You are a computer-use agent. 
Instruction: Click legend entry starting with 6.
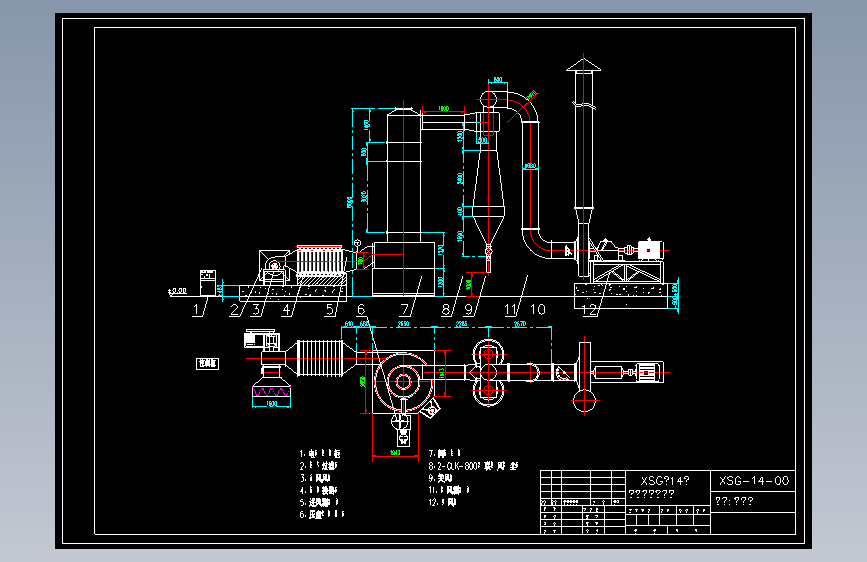coord(322,514)
